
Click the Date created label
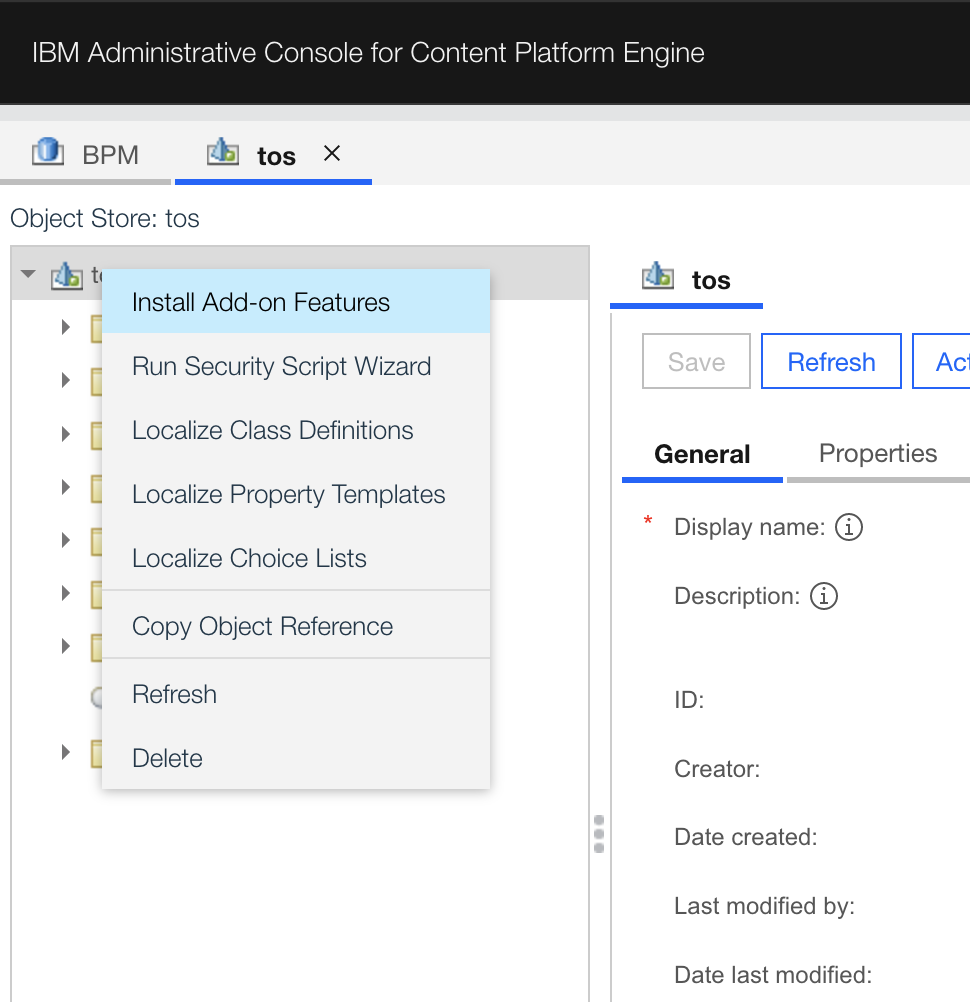tap(746, 837)
